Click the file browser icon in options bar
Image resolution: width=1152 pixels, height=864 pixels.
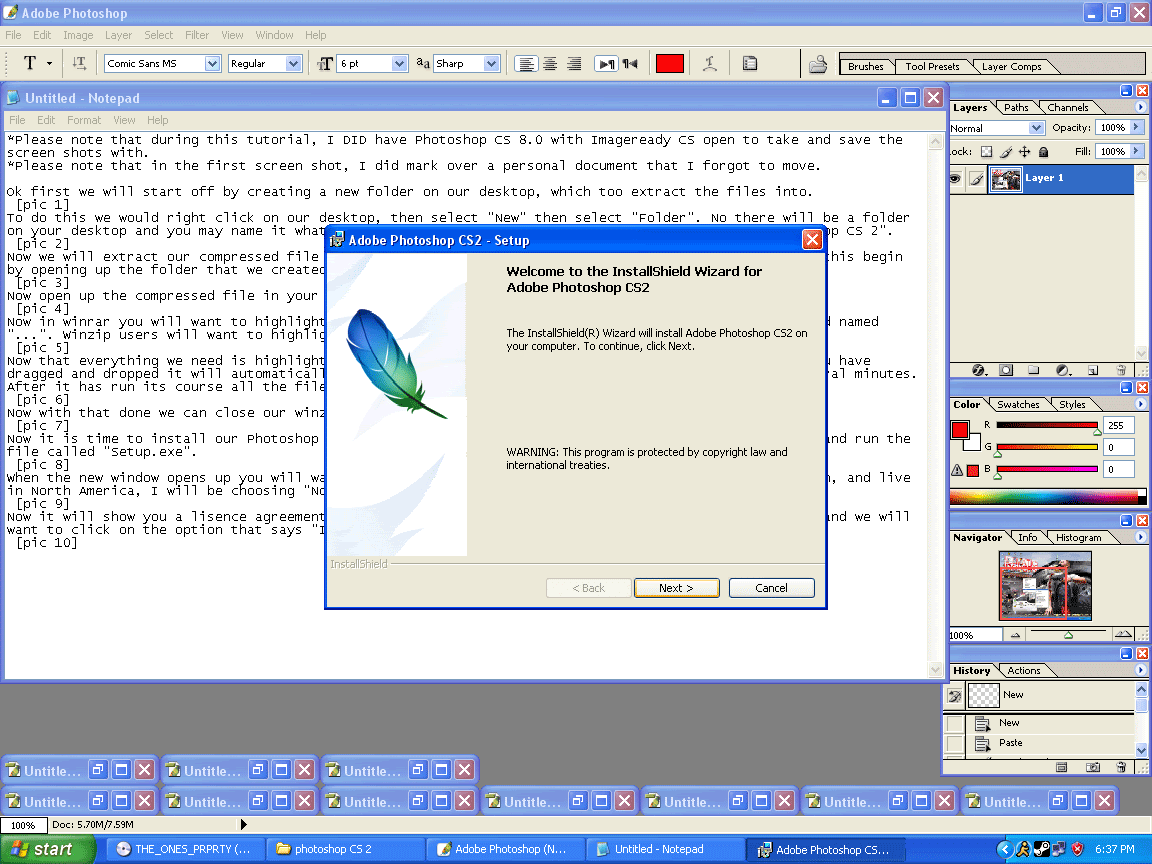tap(818, 65)
